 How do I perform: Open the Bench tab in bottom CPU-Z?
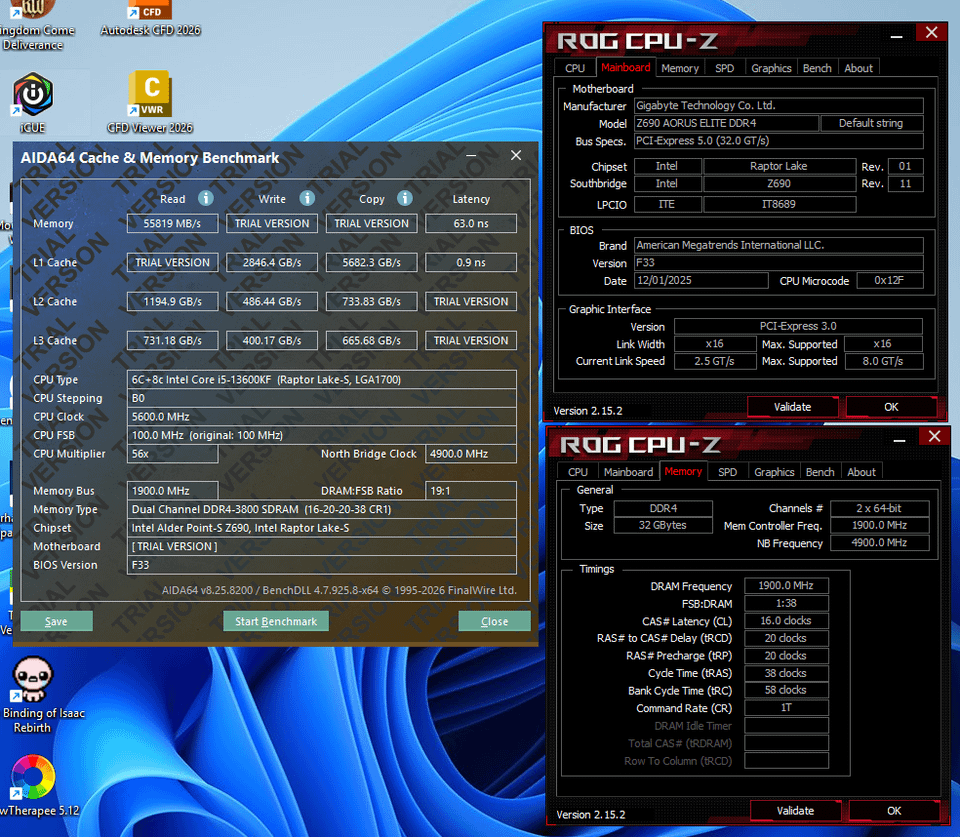point(820,472)
